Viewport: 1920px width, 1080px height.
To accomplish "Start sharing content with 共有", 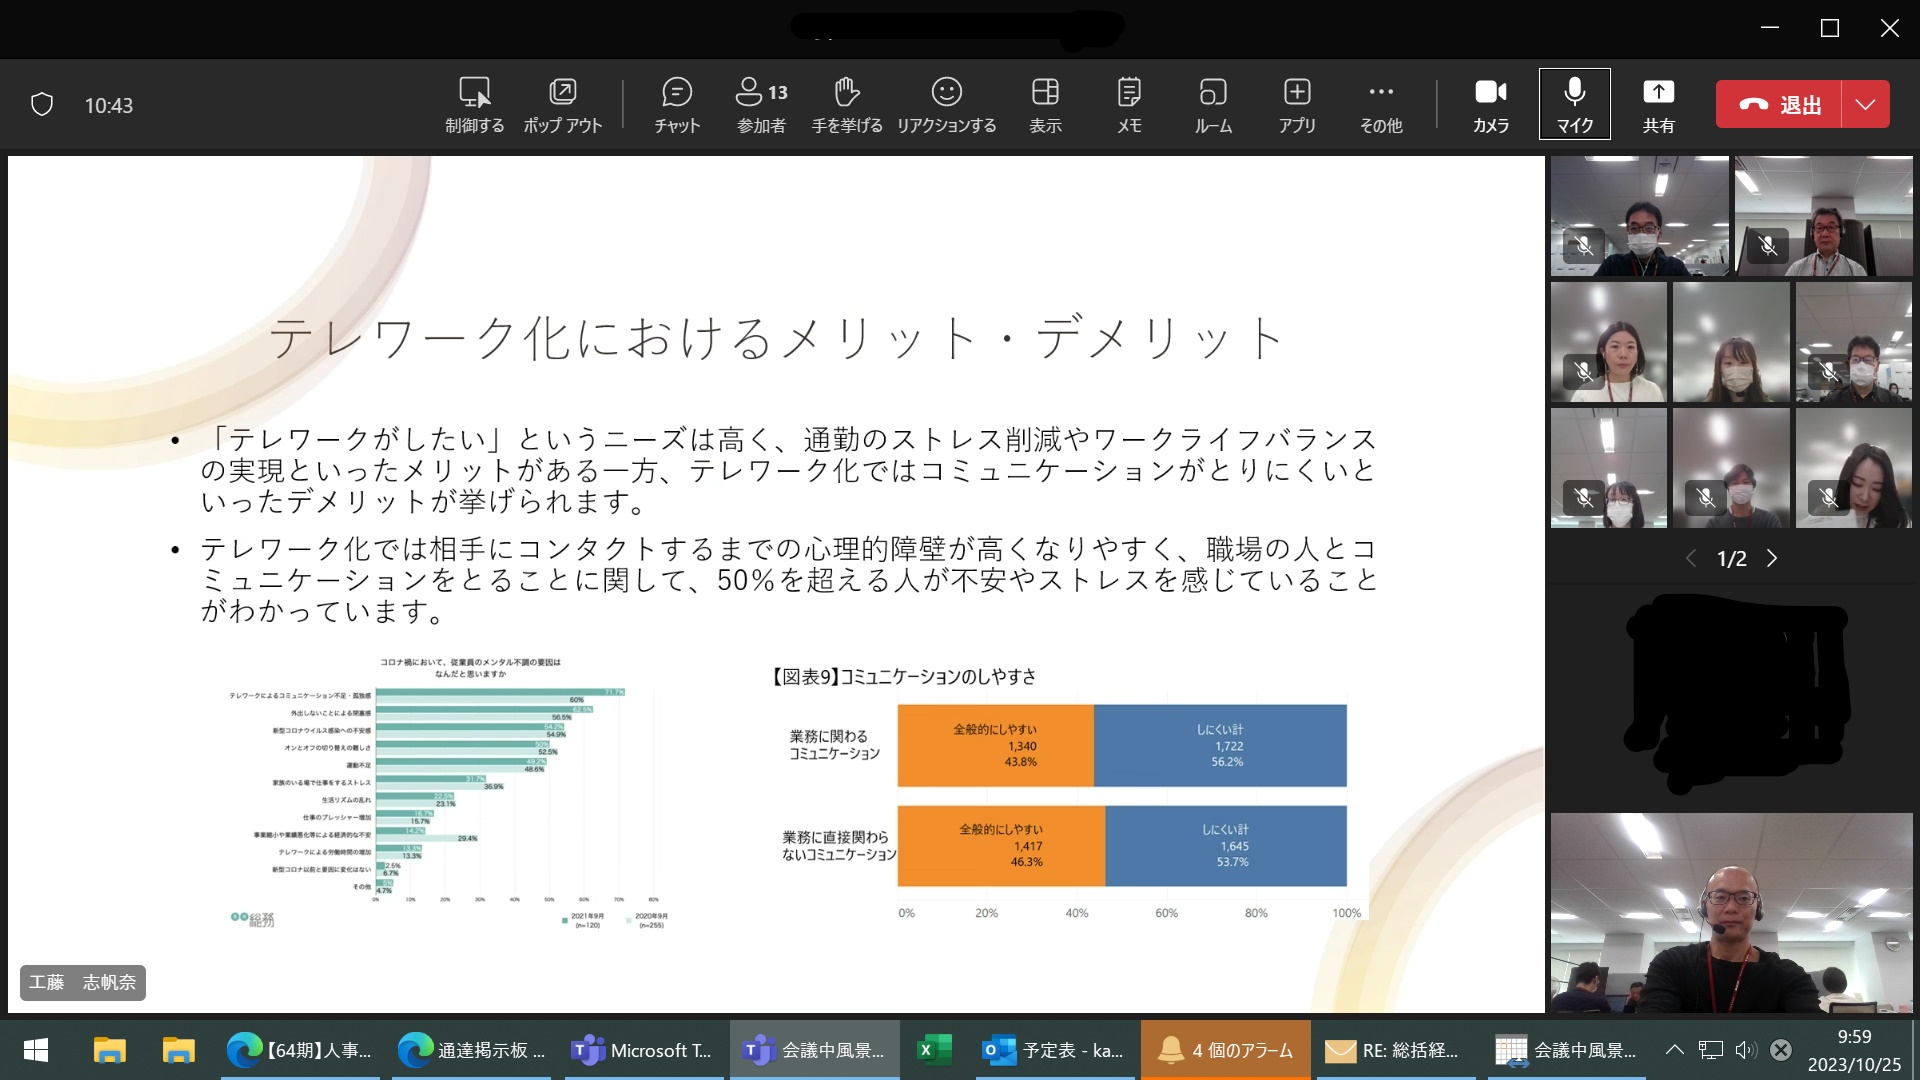I will pos(1658,104).
